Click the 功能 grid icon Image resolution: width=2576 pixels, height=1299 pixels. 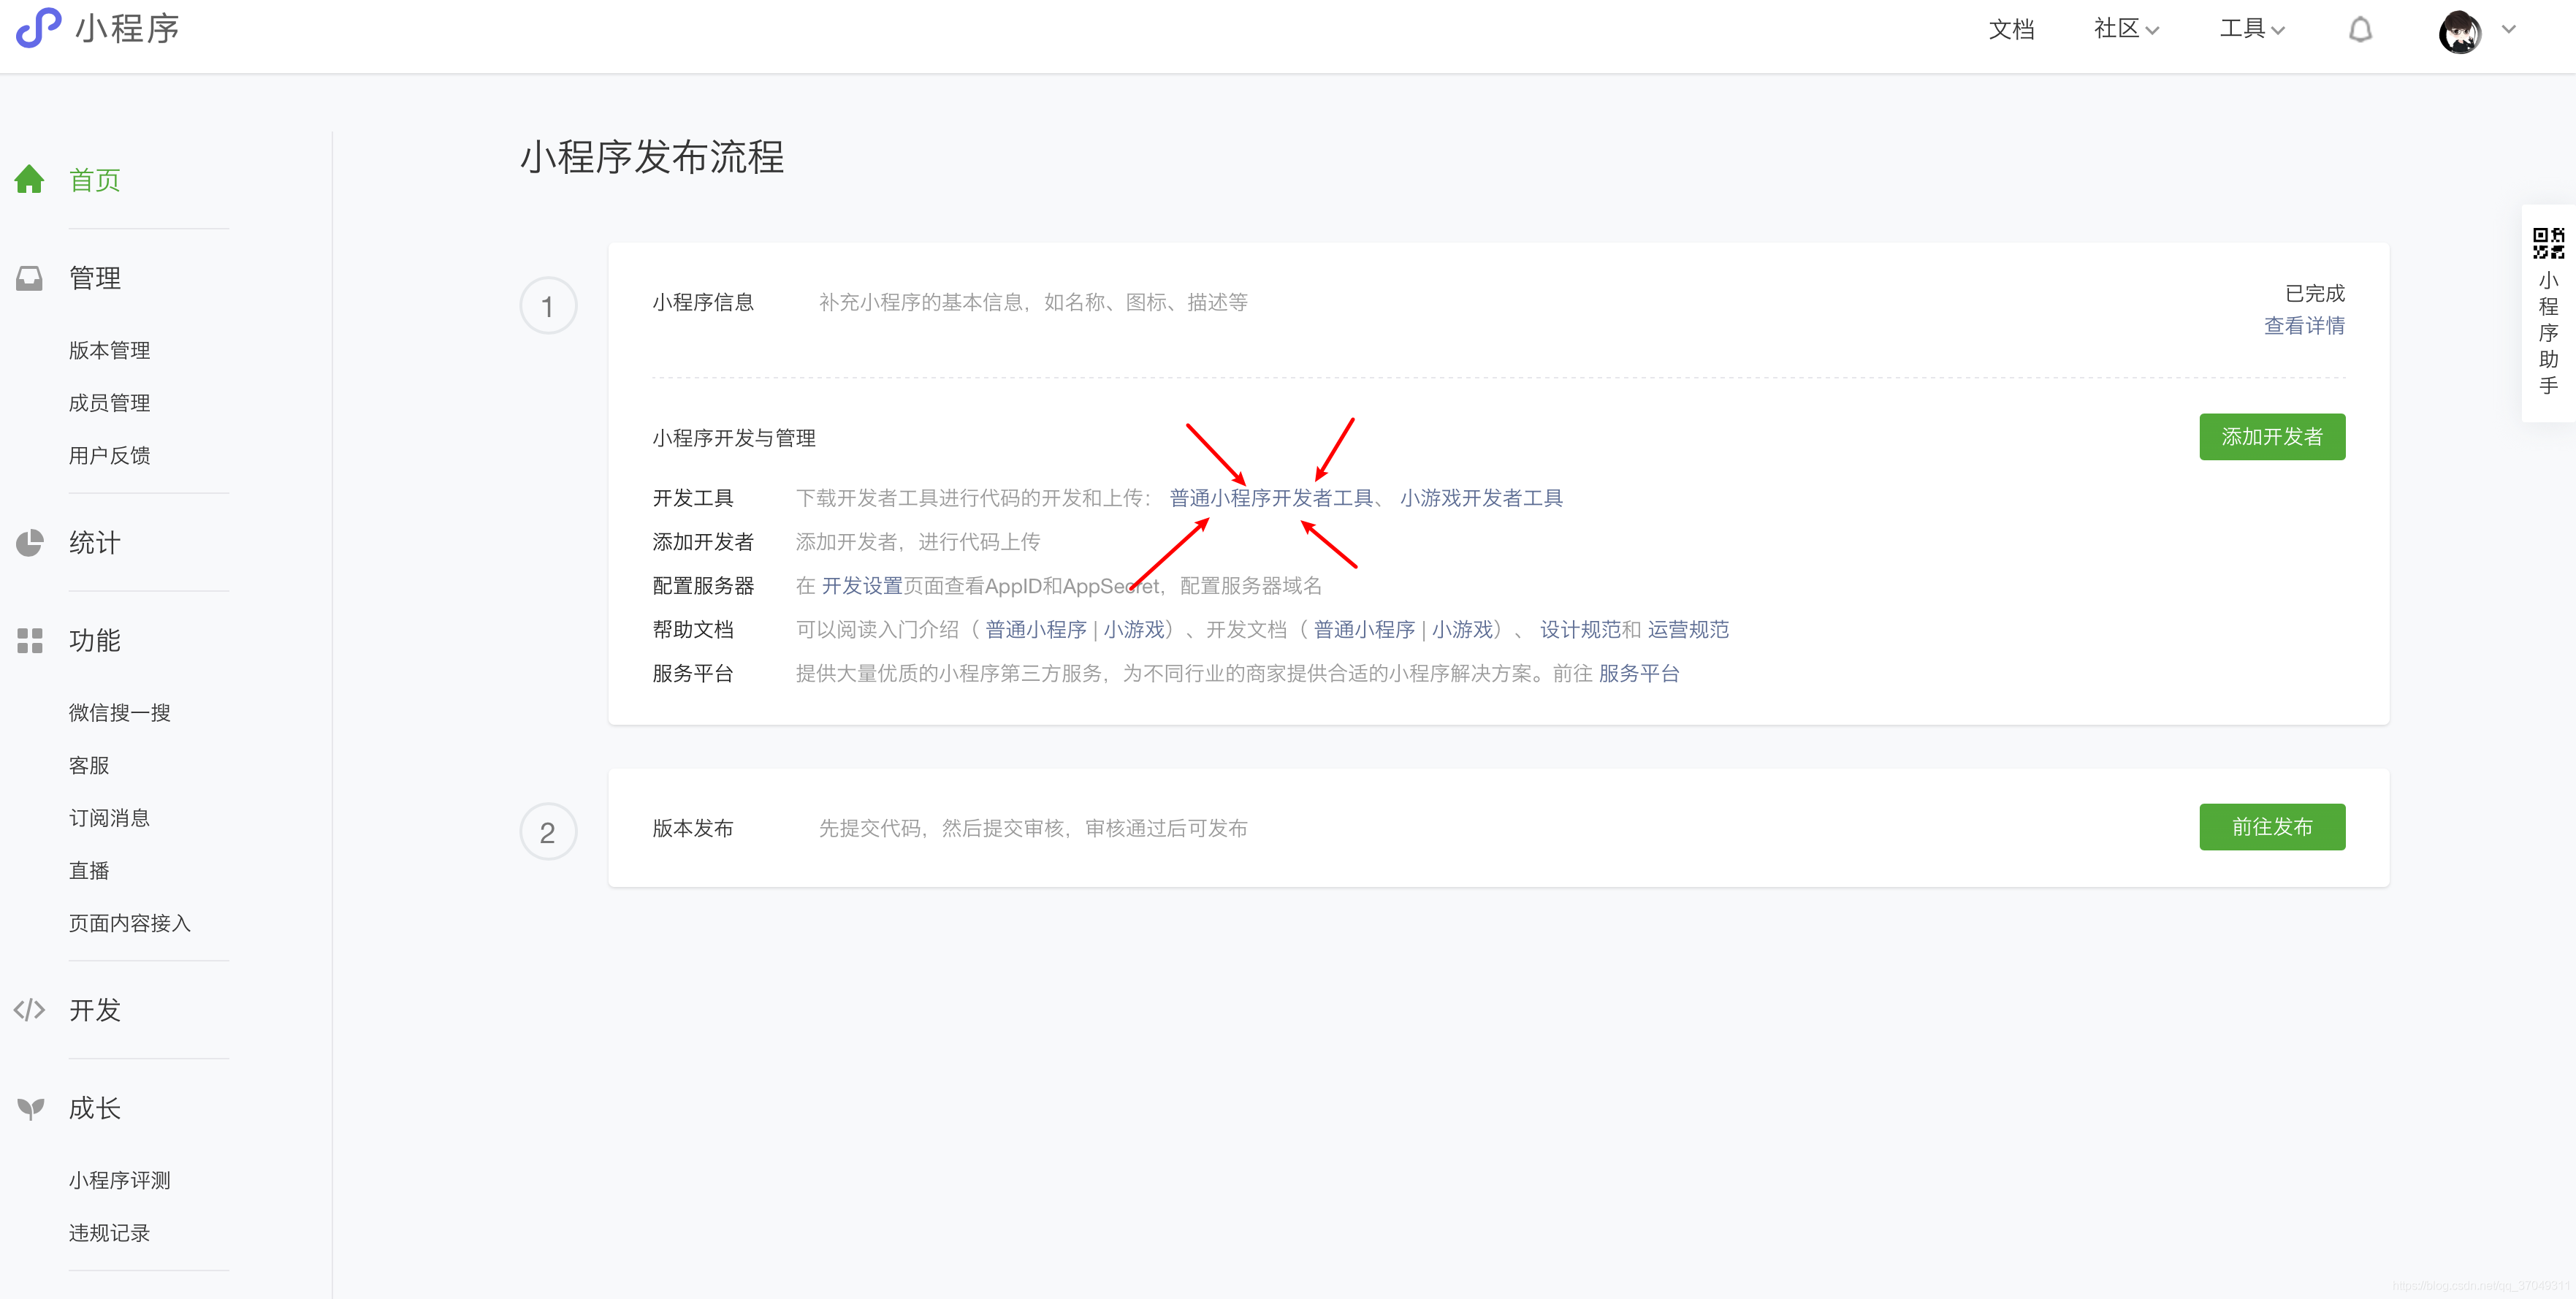(29, 641)
